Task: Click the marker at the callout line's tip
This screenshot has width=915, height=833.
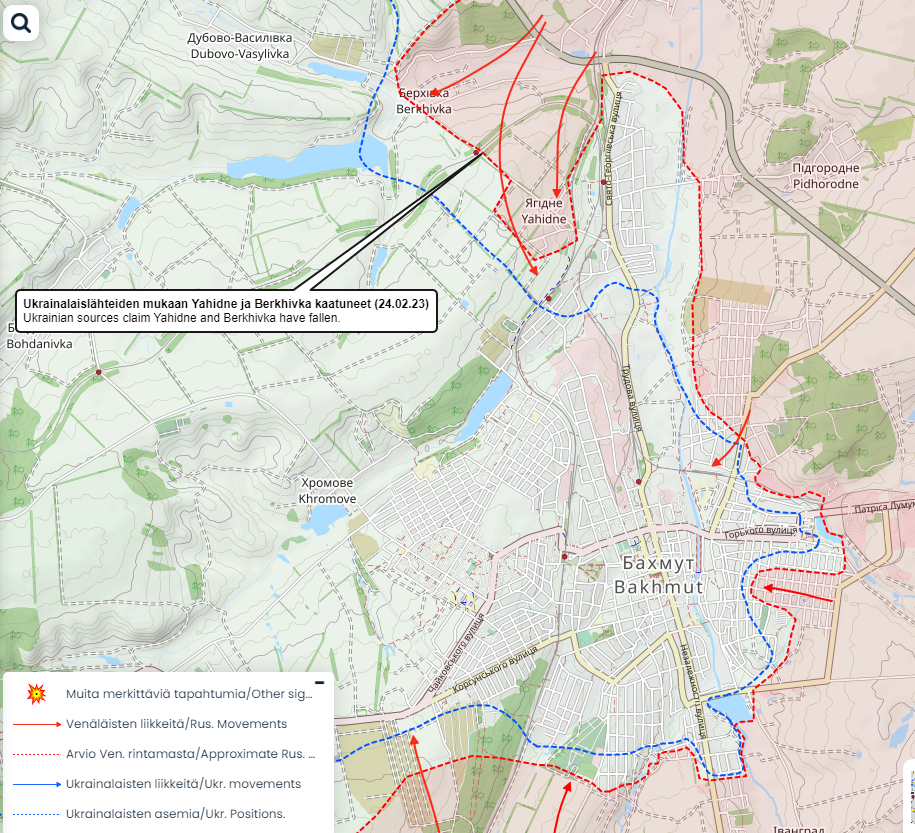Action: coord(478,153)
